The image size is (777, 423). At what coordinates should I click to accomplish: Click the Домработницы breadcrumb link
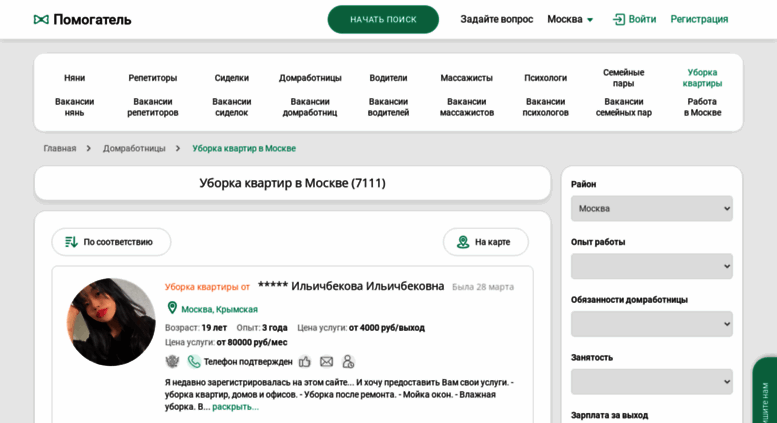click(x=134, y=148)
